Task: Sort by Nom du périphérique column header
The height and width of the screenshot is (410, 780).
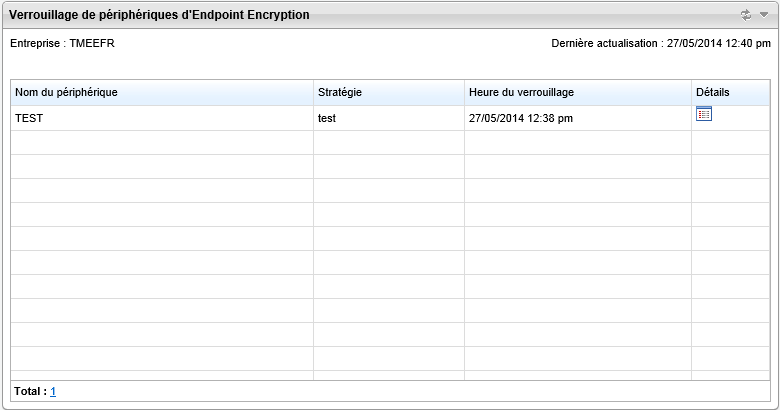Action: click(x=66, y=92)
